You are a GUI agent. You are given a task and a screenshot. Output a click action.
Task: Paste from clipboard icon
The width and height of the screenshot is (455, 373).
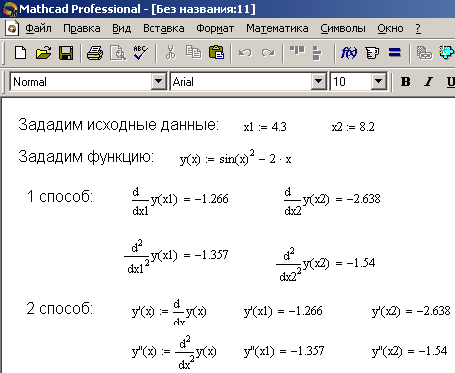click(x=216, y=53)
